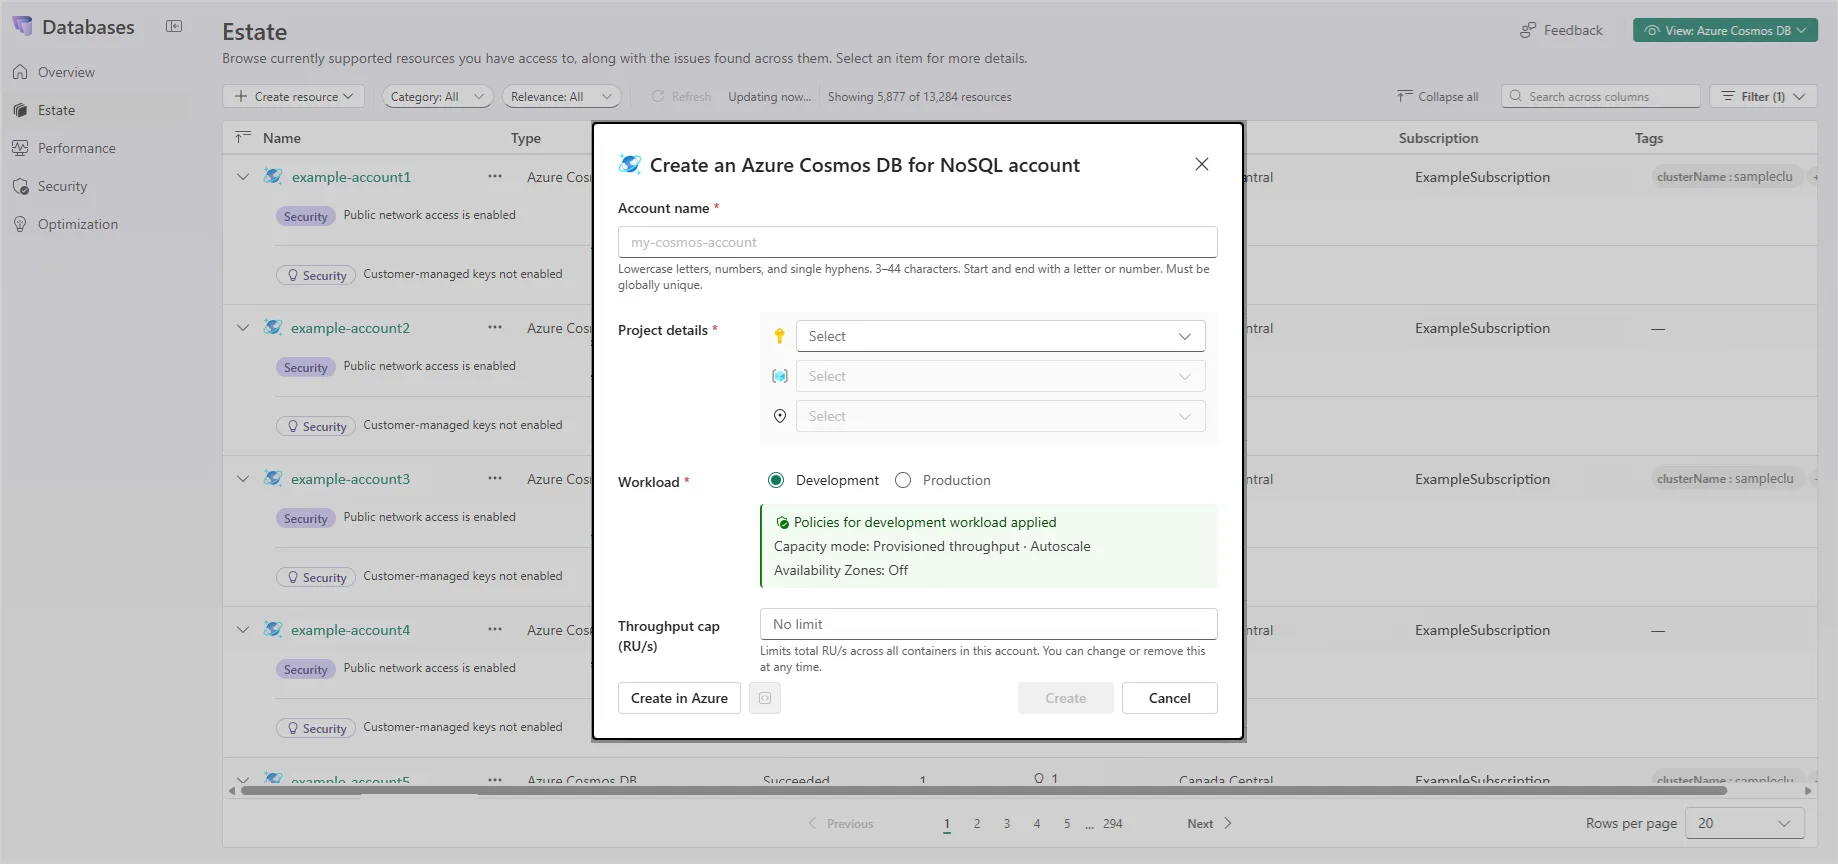
Task: Open the more options ellipsis for example-account2
Action: click(x=495, y=327)
